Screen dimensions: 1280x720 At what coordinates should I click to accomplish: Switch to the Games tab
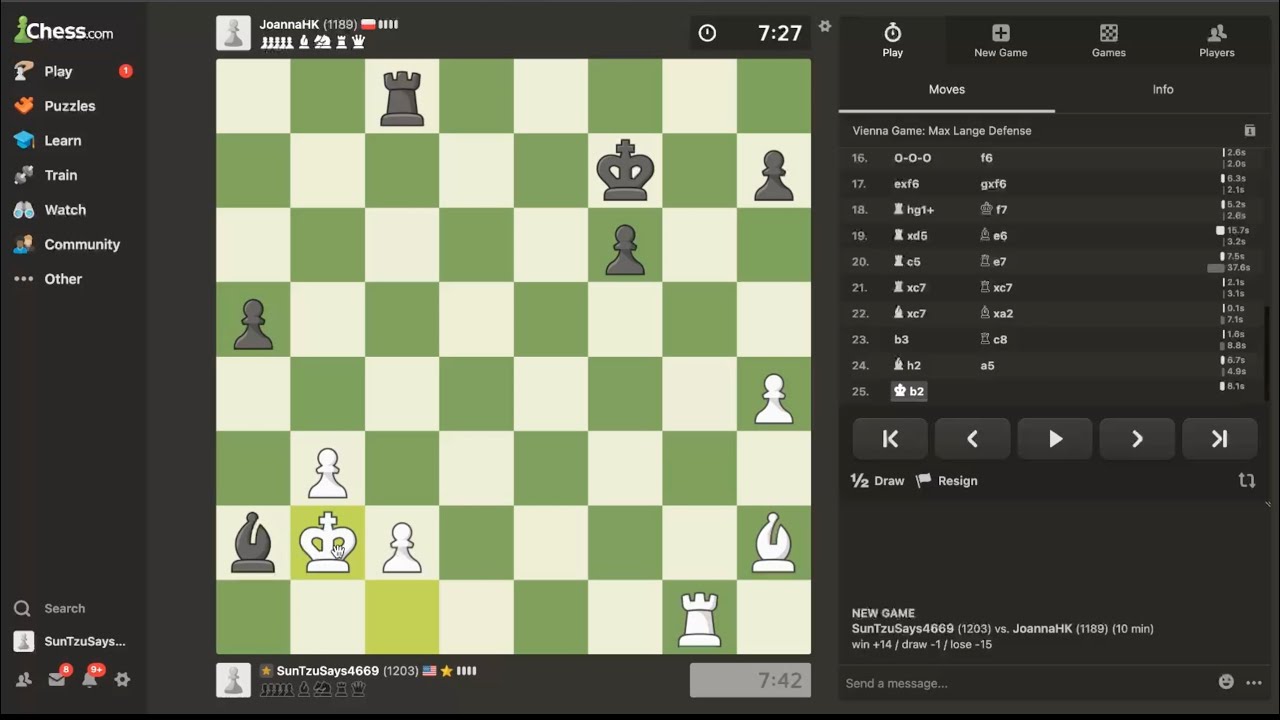click(1109, 41)
